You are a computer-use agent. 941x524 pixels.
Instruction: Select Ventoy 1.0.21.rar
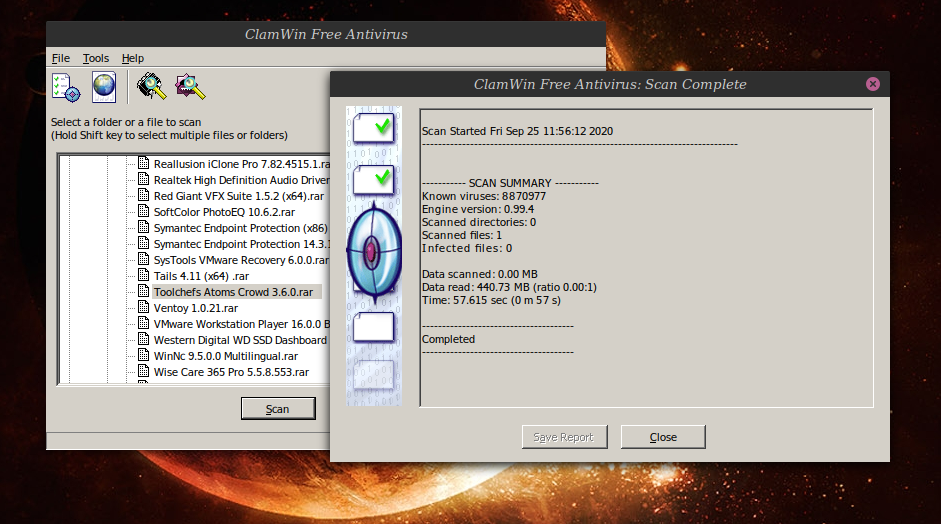click(x=196, y=308)
